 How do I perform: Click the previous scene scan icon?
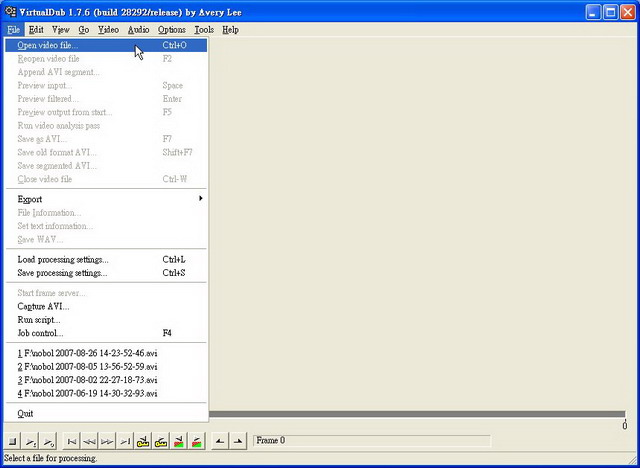[x=179, y=441]
